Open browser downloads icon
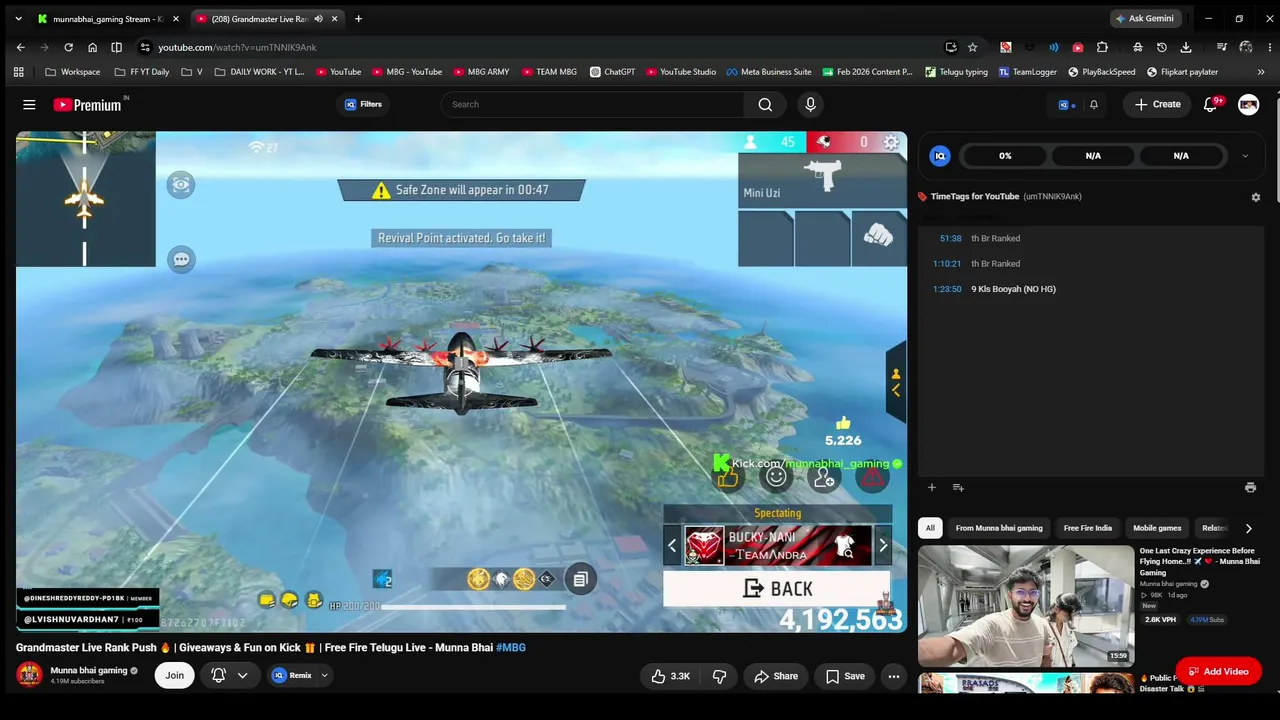Viewport: 1280px width, 720px height. coord(1185,47)
